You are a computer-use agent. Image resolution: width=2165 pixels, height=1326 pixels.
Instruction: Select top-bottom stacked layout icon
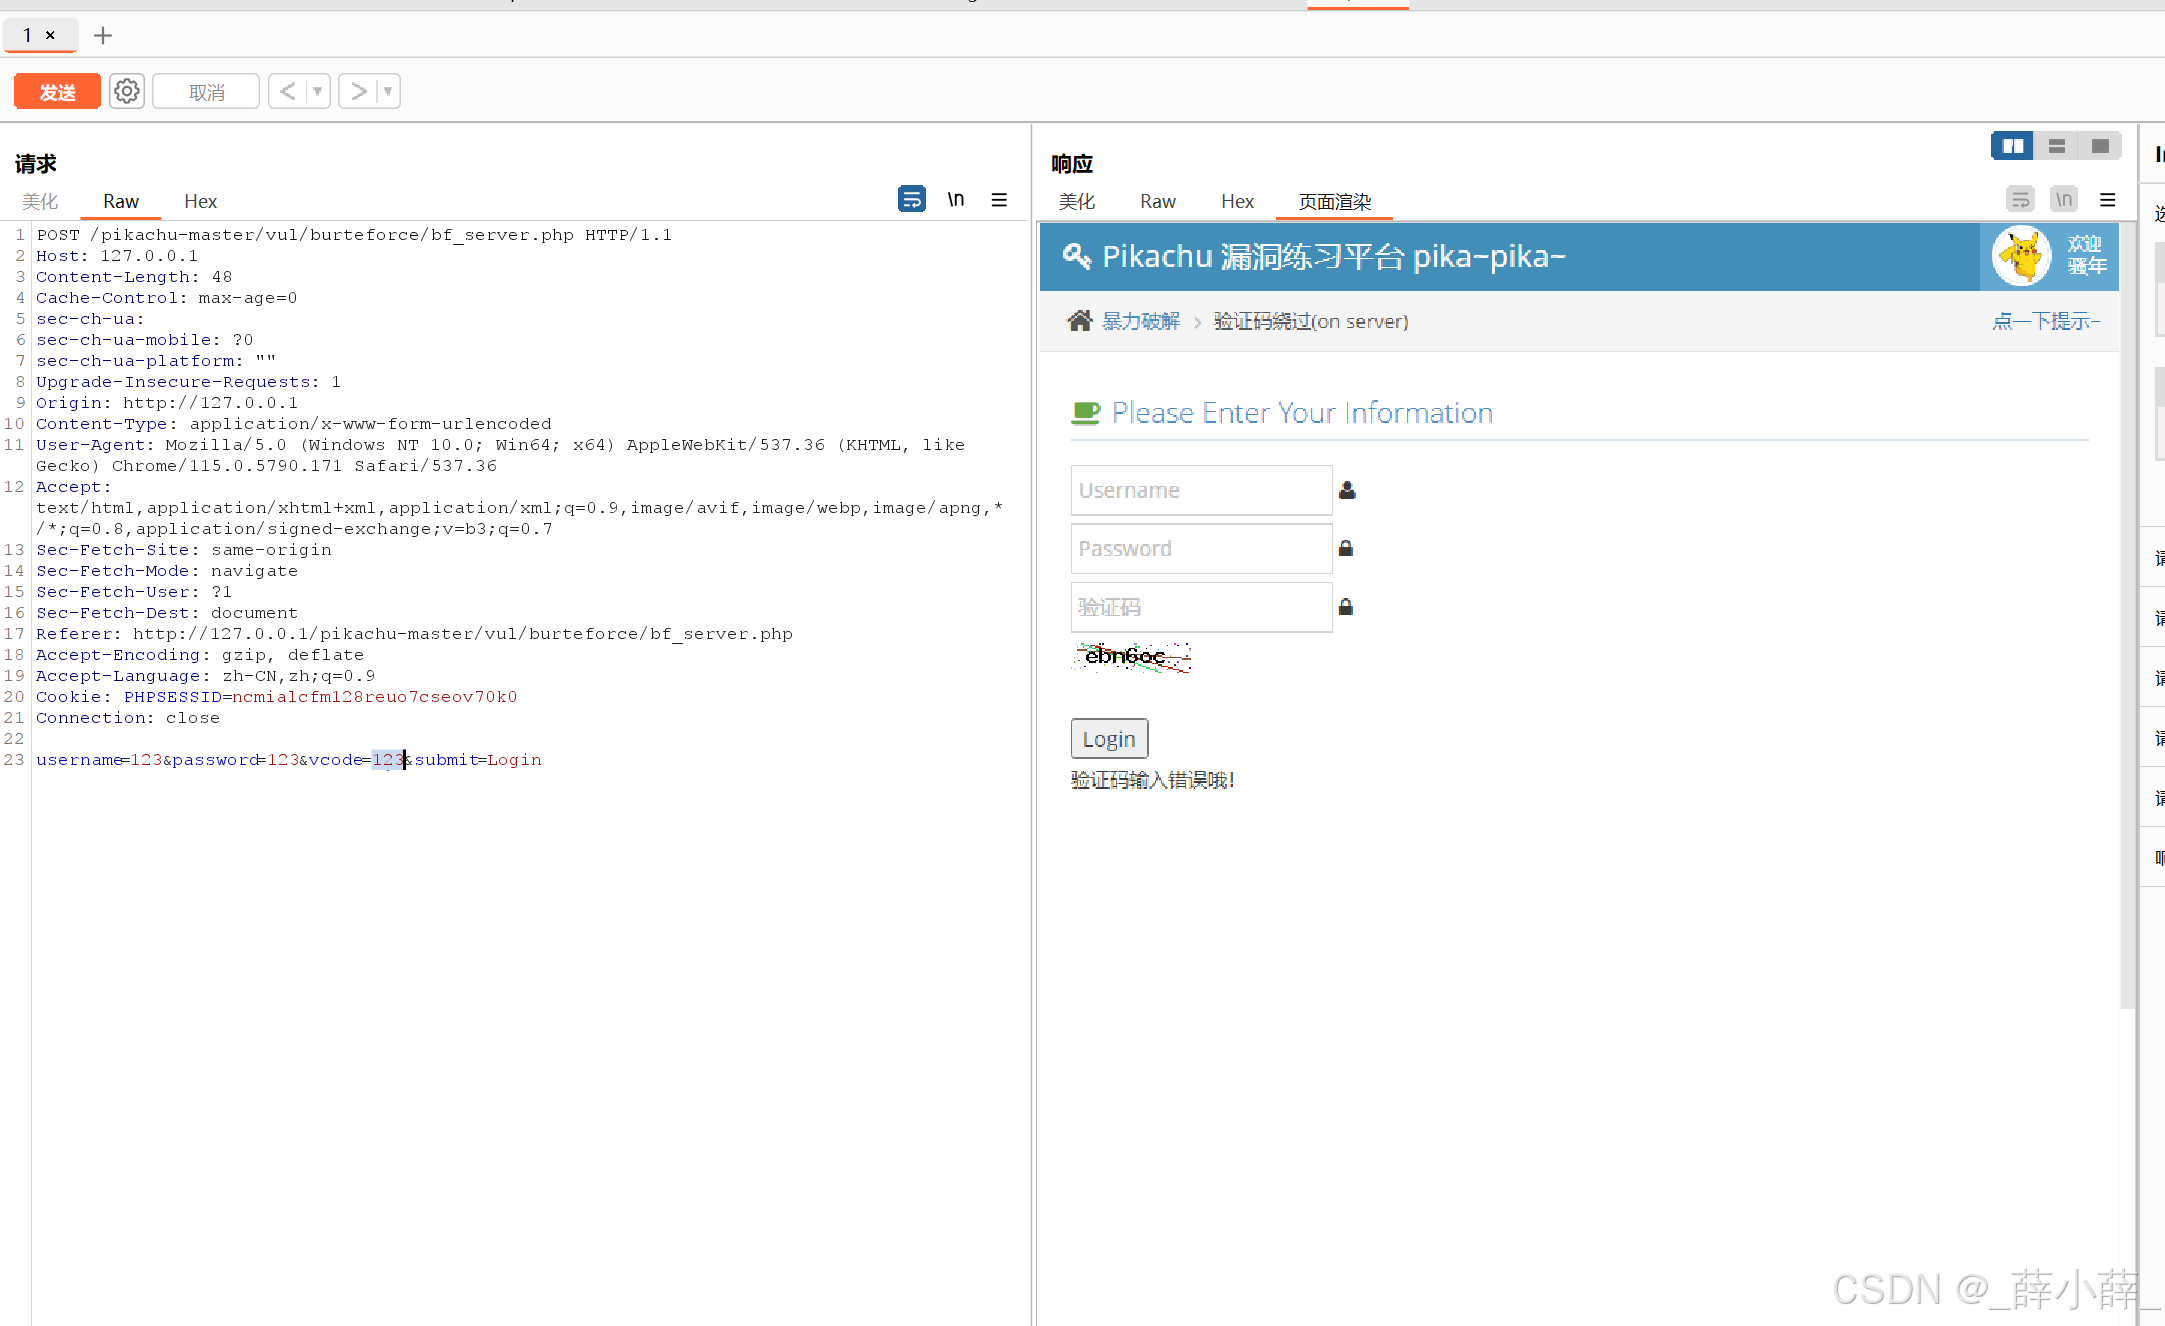pyautogui.click(x=2056, y=146)
